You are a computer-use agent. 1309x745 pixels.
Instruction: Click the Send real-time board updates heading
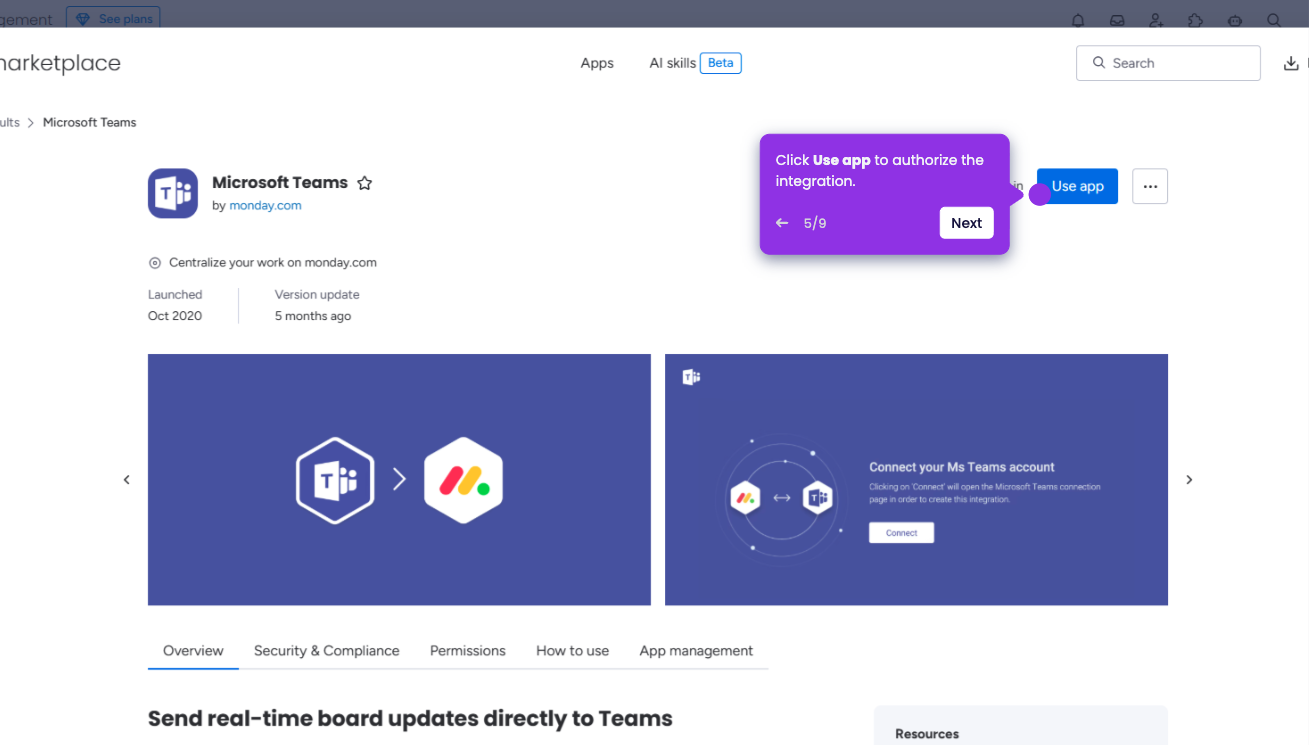(410, 719)
